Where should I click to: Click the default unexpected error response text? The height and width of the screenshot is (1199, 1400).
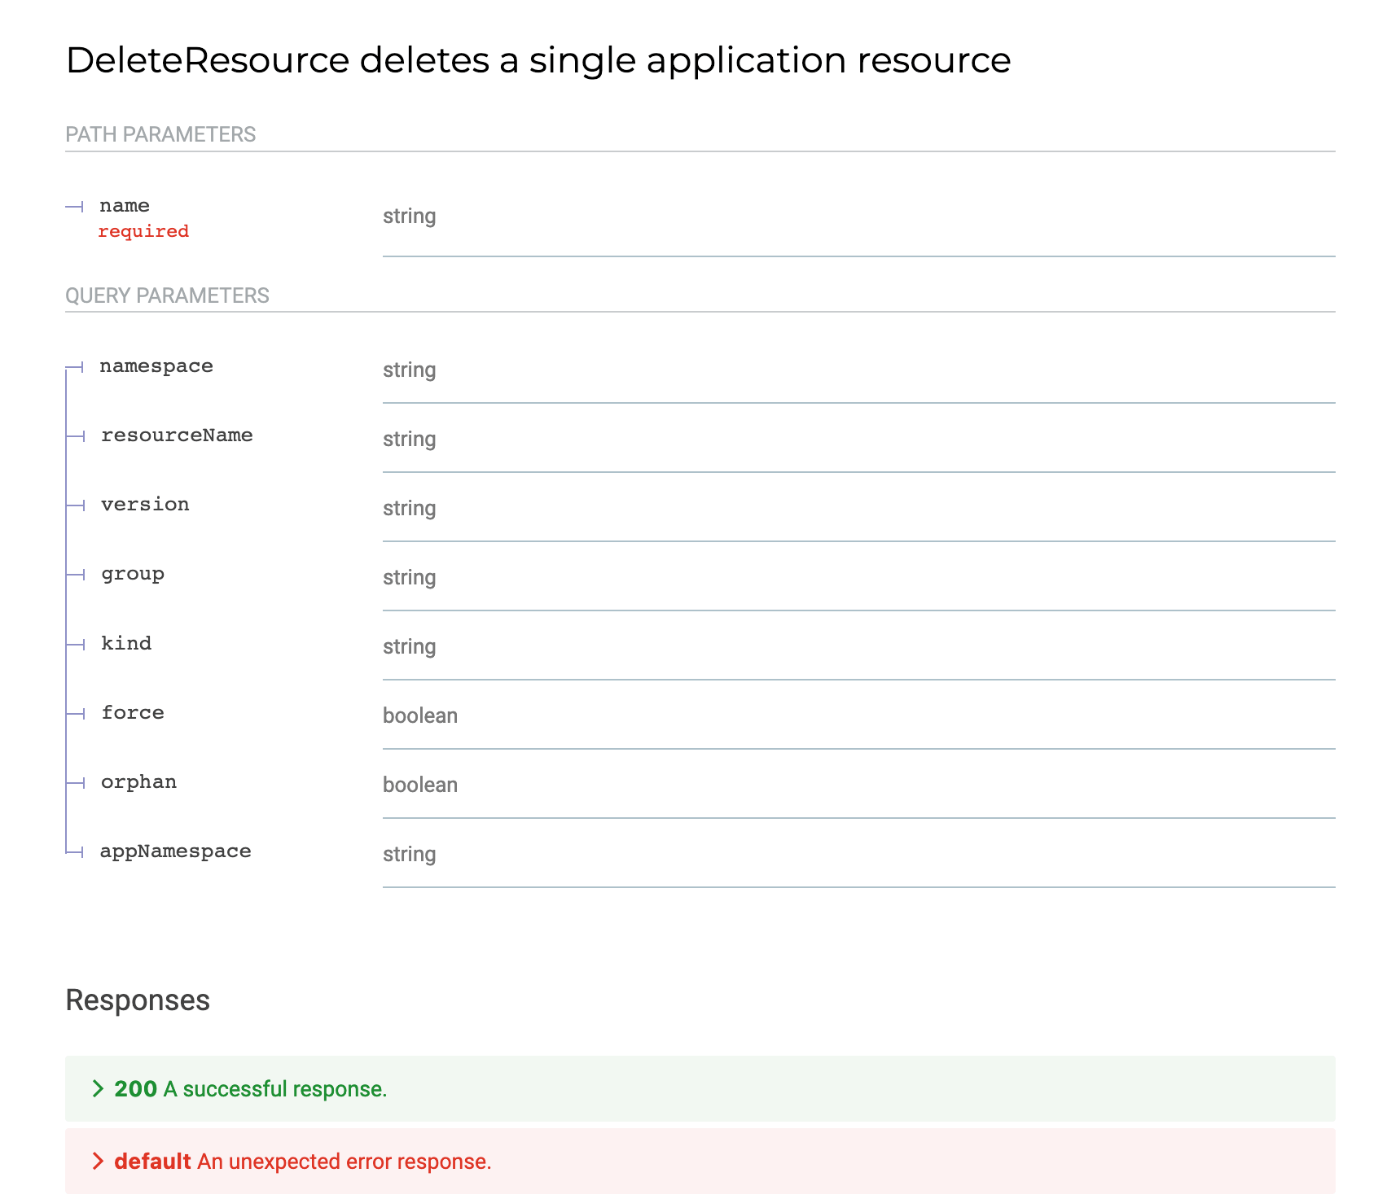[343, 1162]
